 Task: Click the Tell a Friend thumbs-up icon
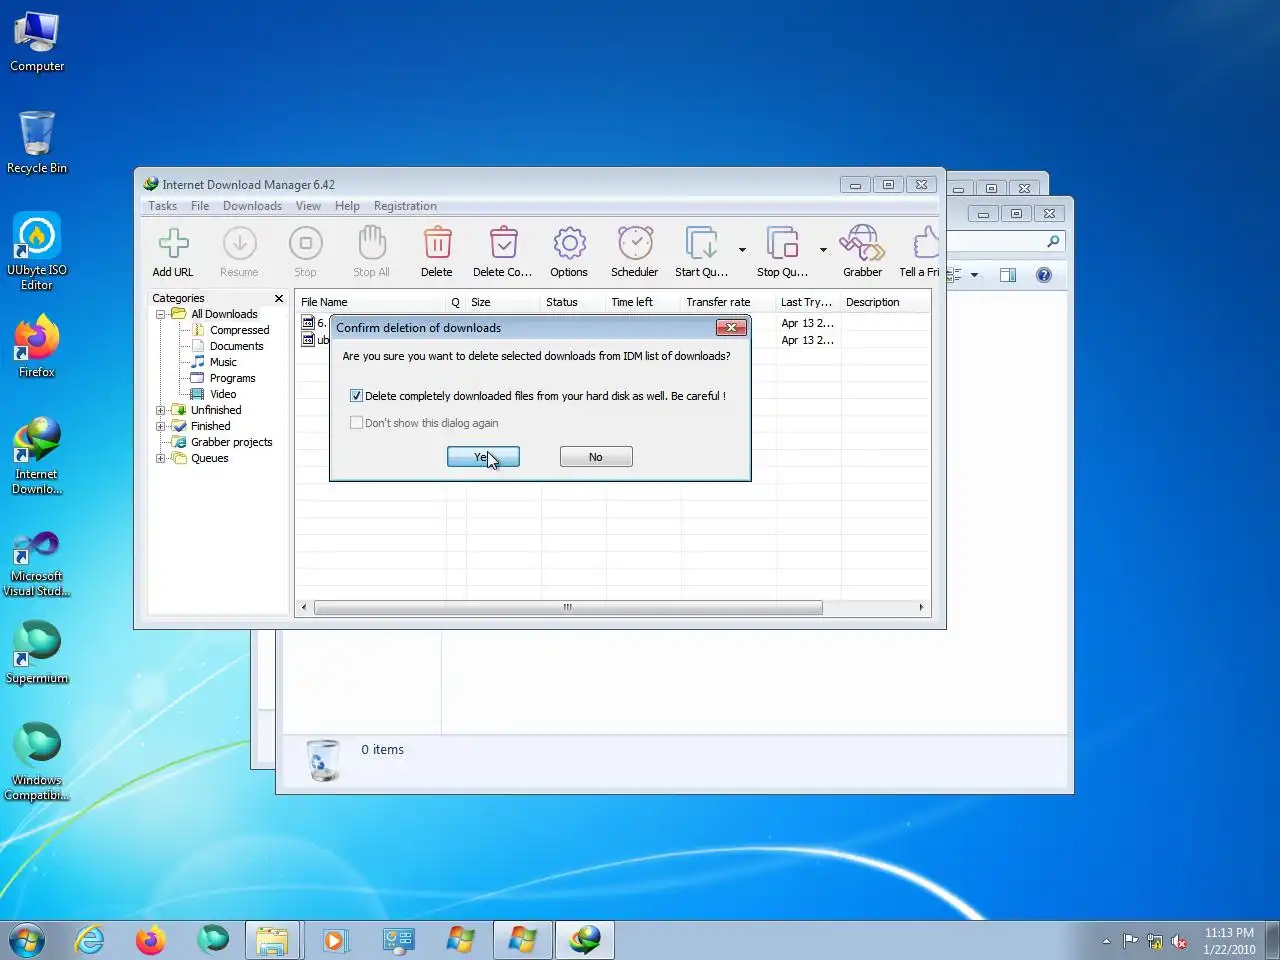[x=926, y=243]
